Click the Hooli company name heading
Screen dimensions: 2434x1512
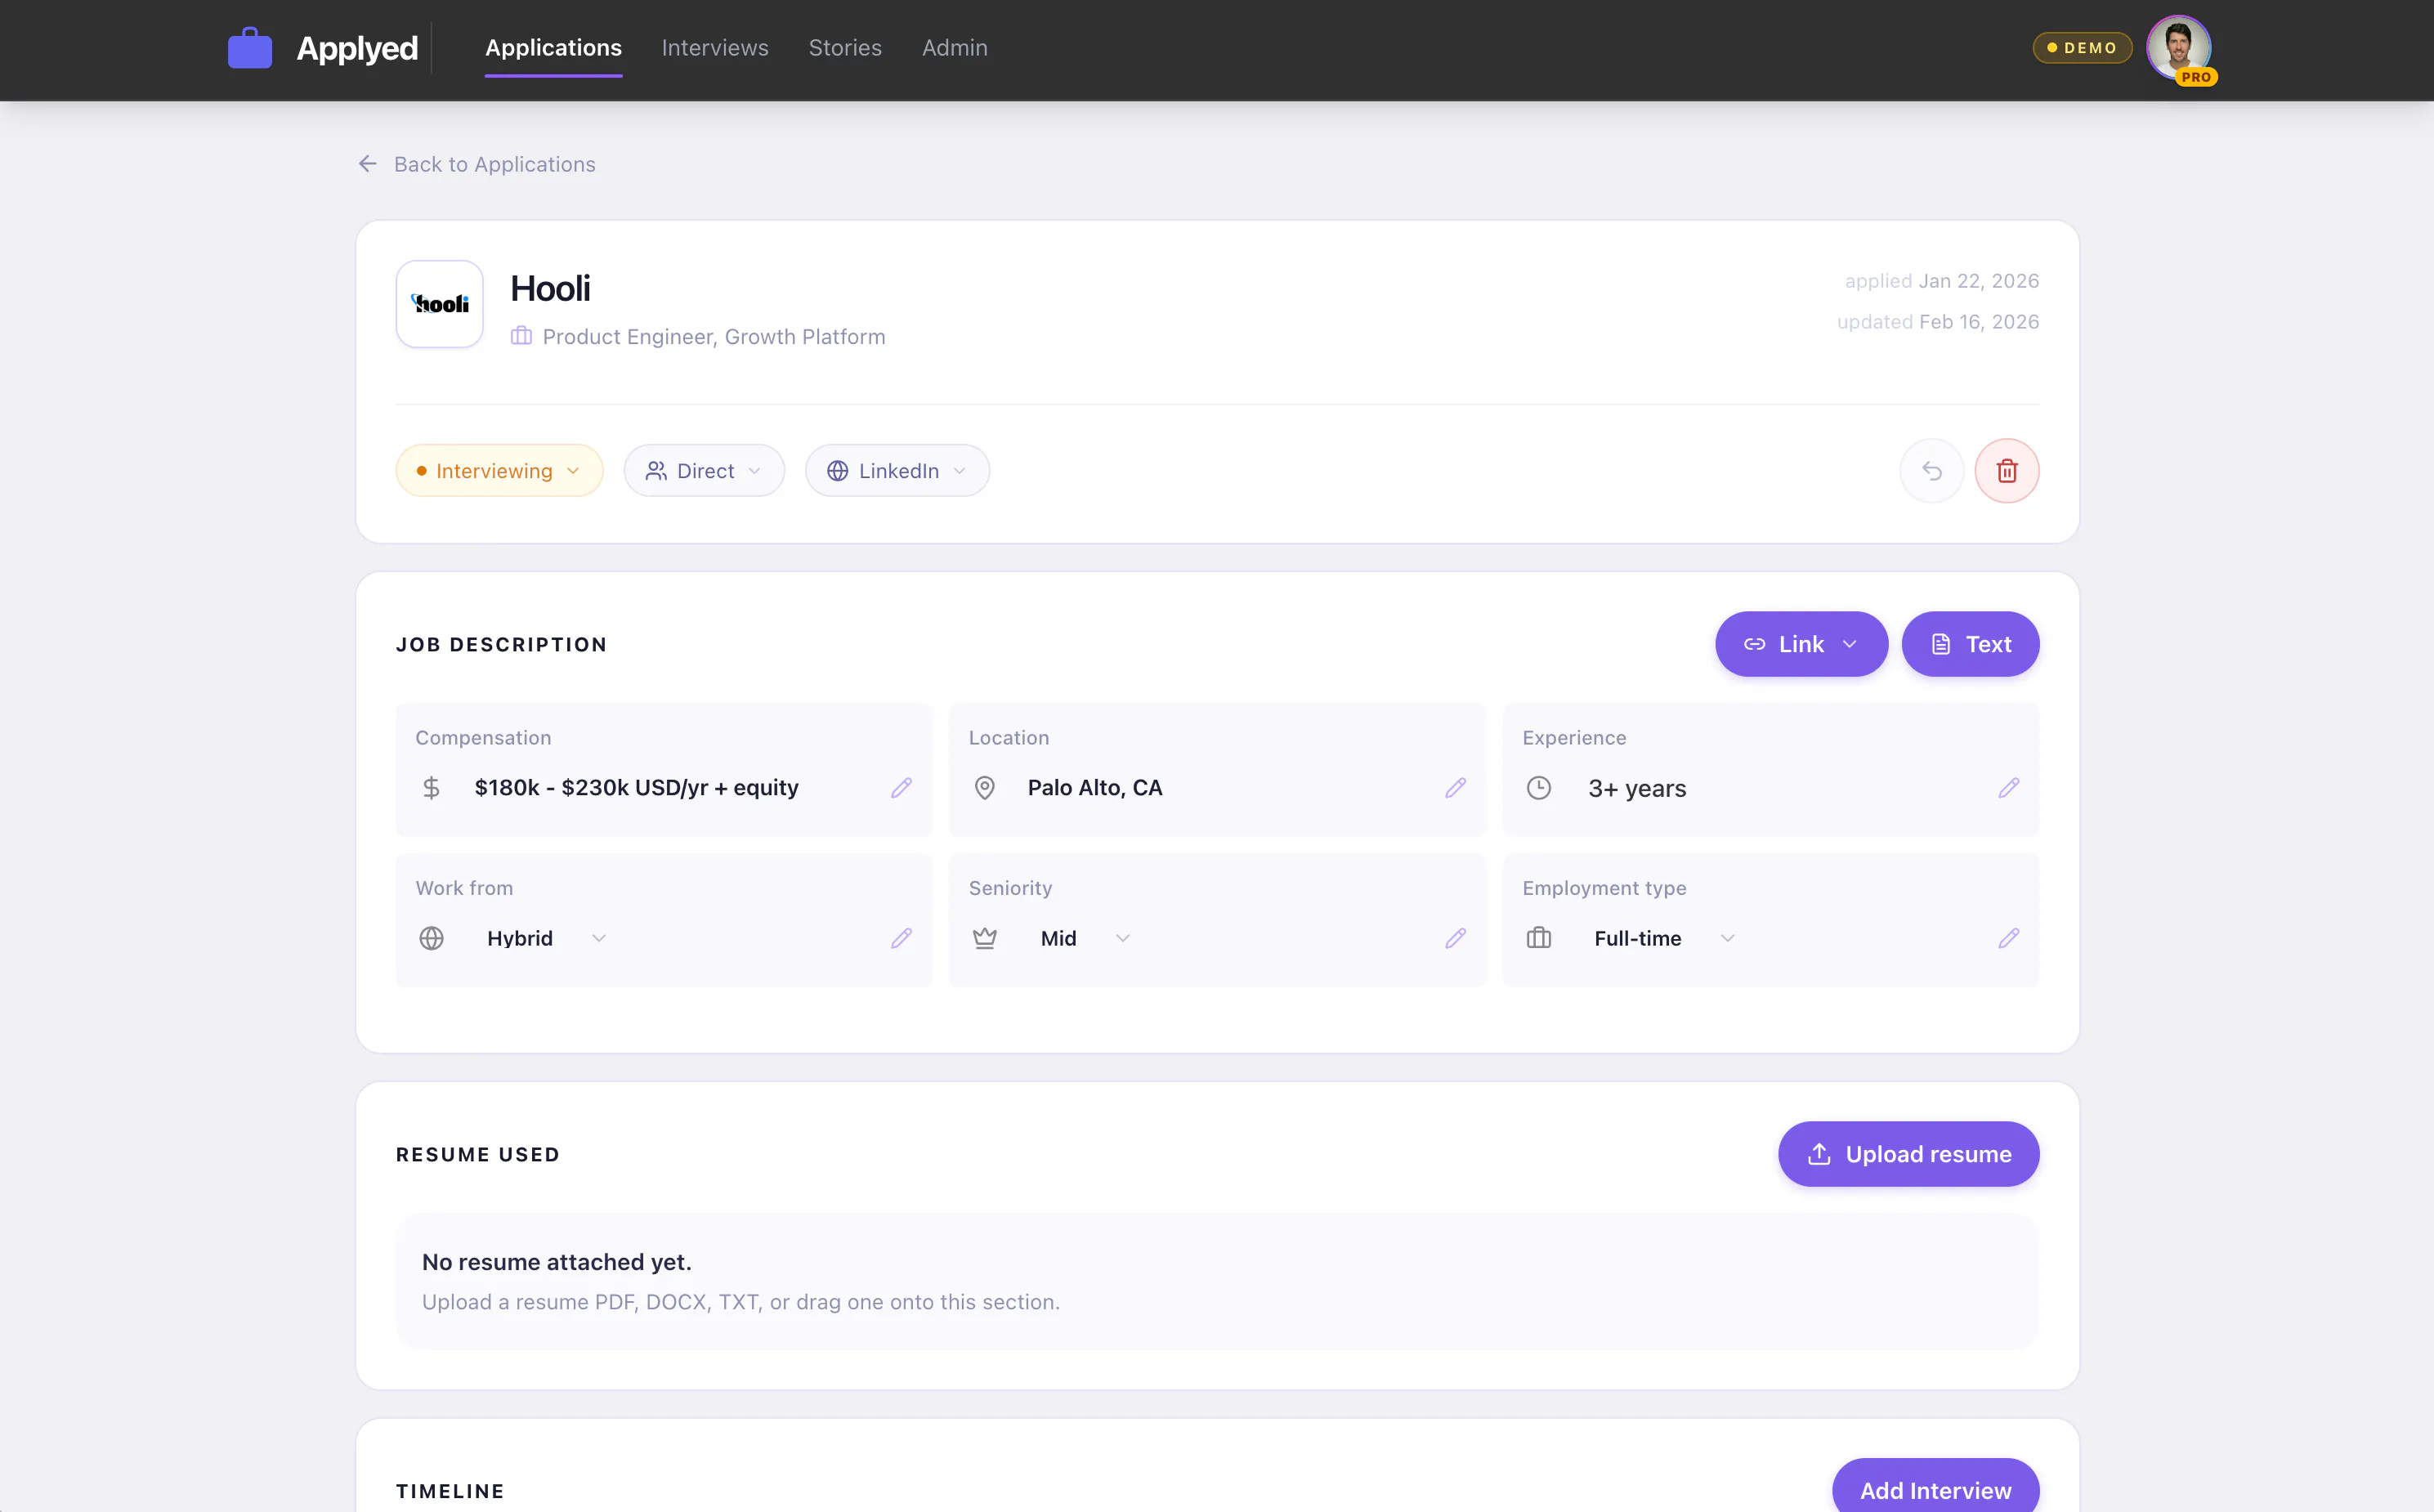550,289
